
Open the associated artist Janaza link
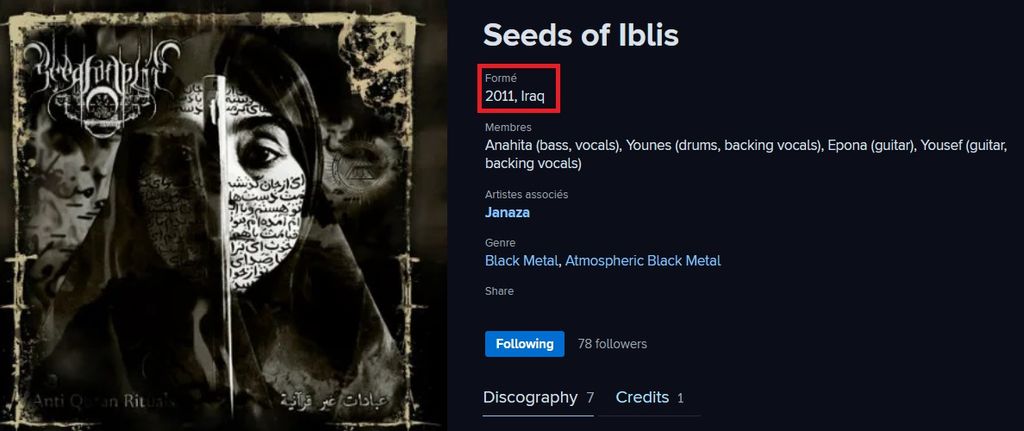[x=509, y=212]
